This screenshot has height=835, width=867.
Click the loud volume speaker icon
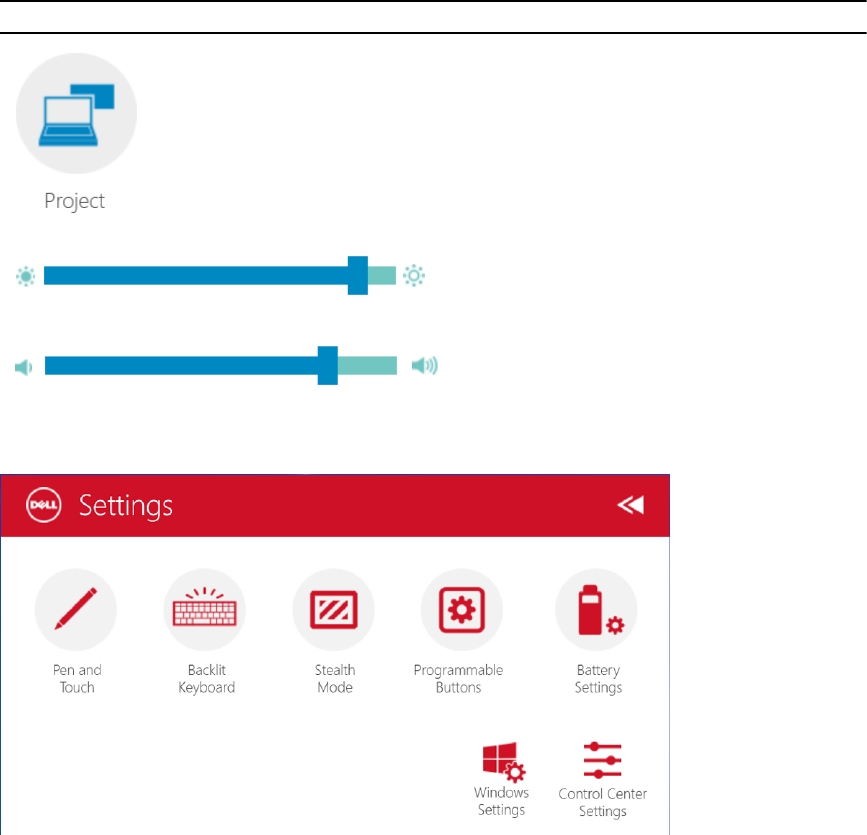point(425,366)
